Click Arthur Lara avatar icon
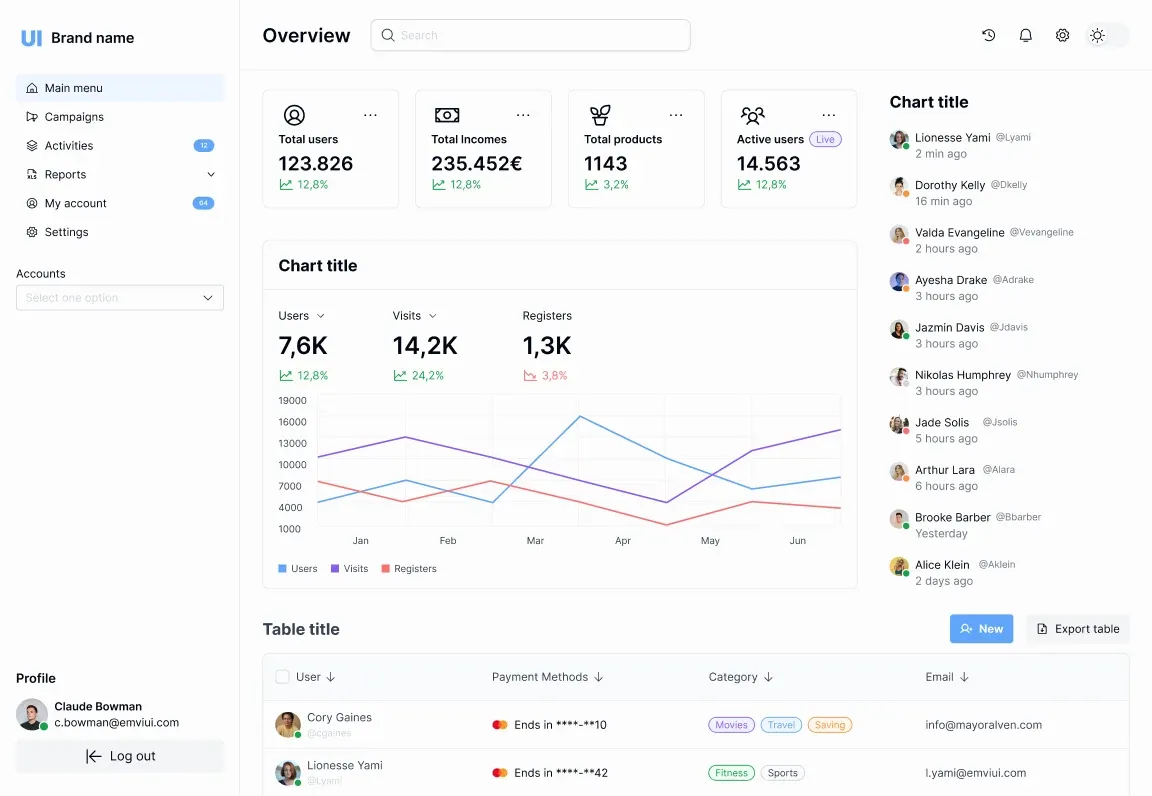The height and width of the screenshot is (796, 1152). [899, 472]
